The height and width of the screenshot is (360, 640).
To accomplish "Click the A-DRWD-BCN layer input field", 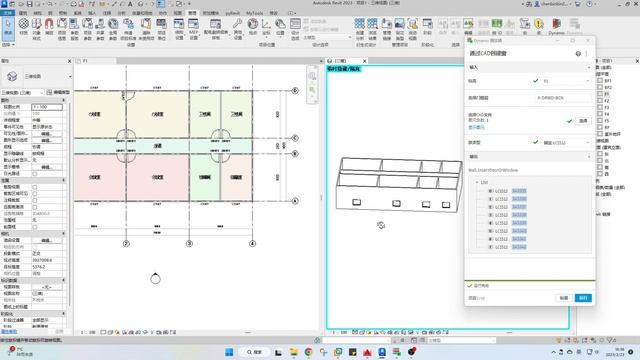I will (562, 98).
